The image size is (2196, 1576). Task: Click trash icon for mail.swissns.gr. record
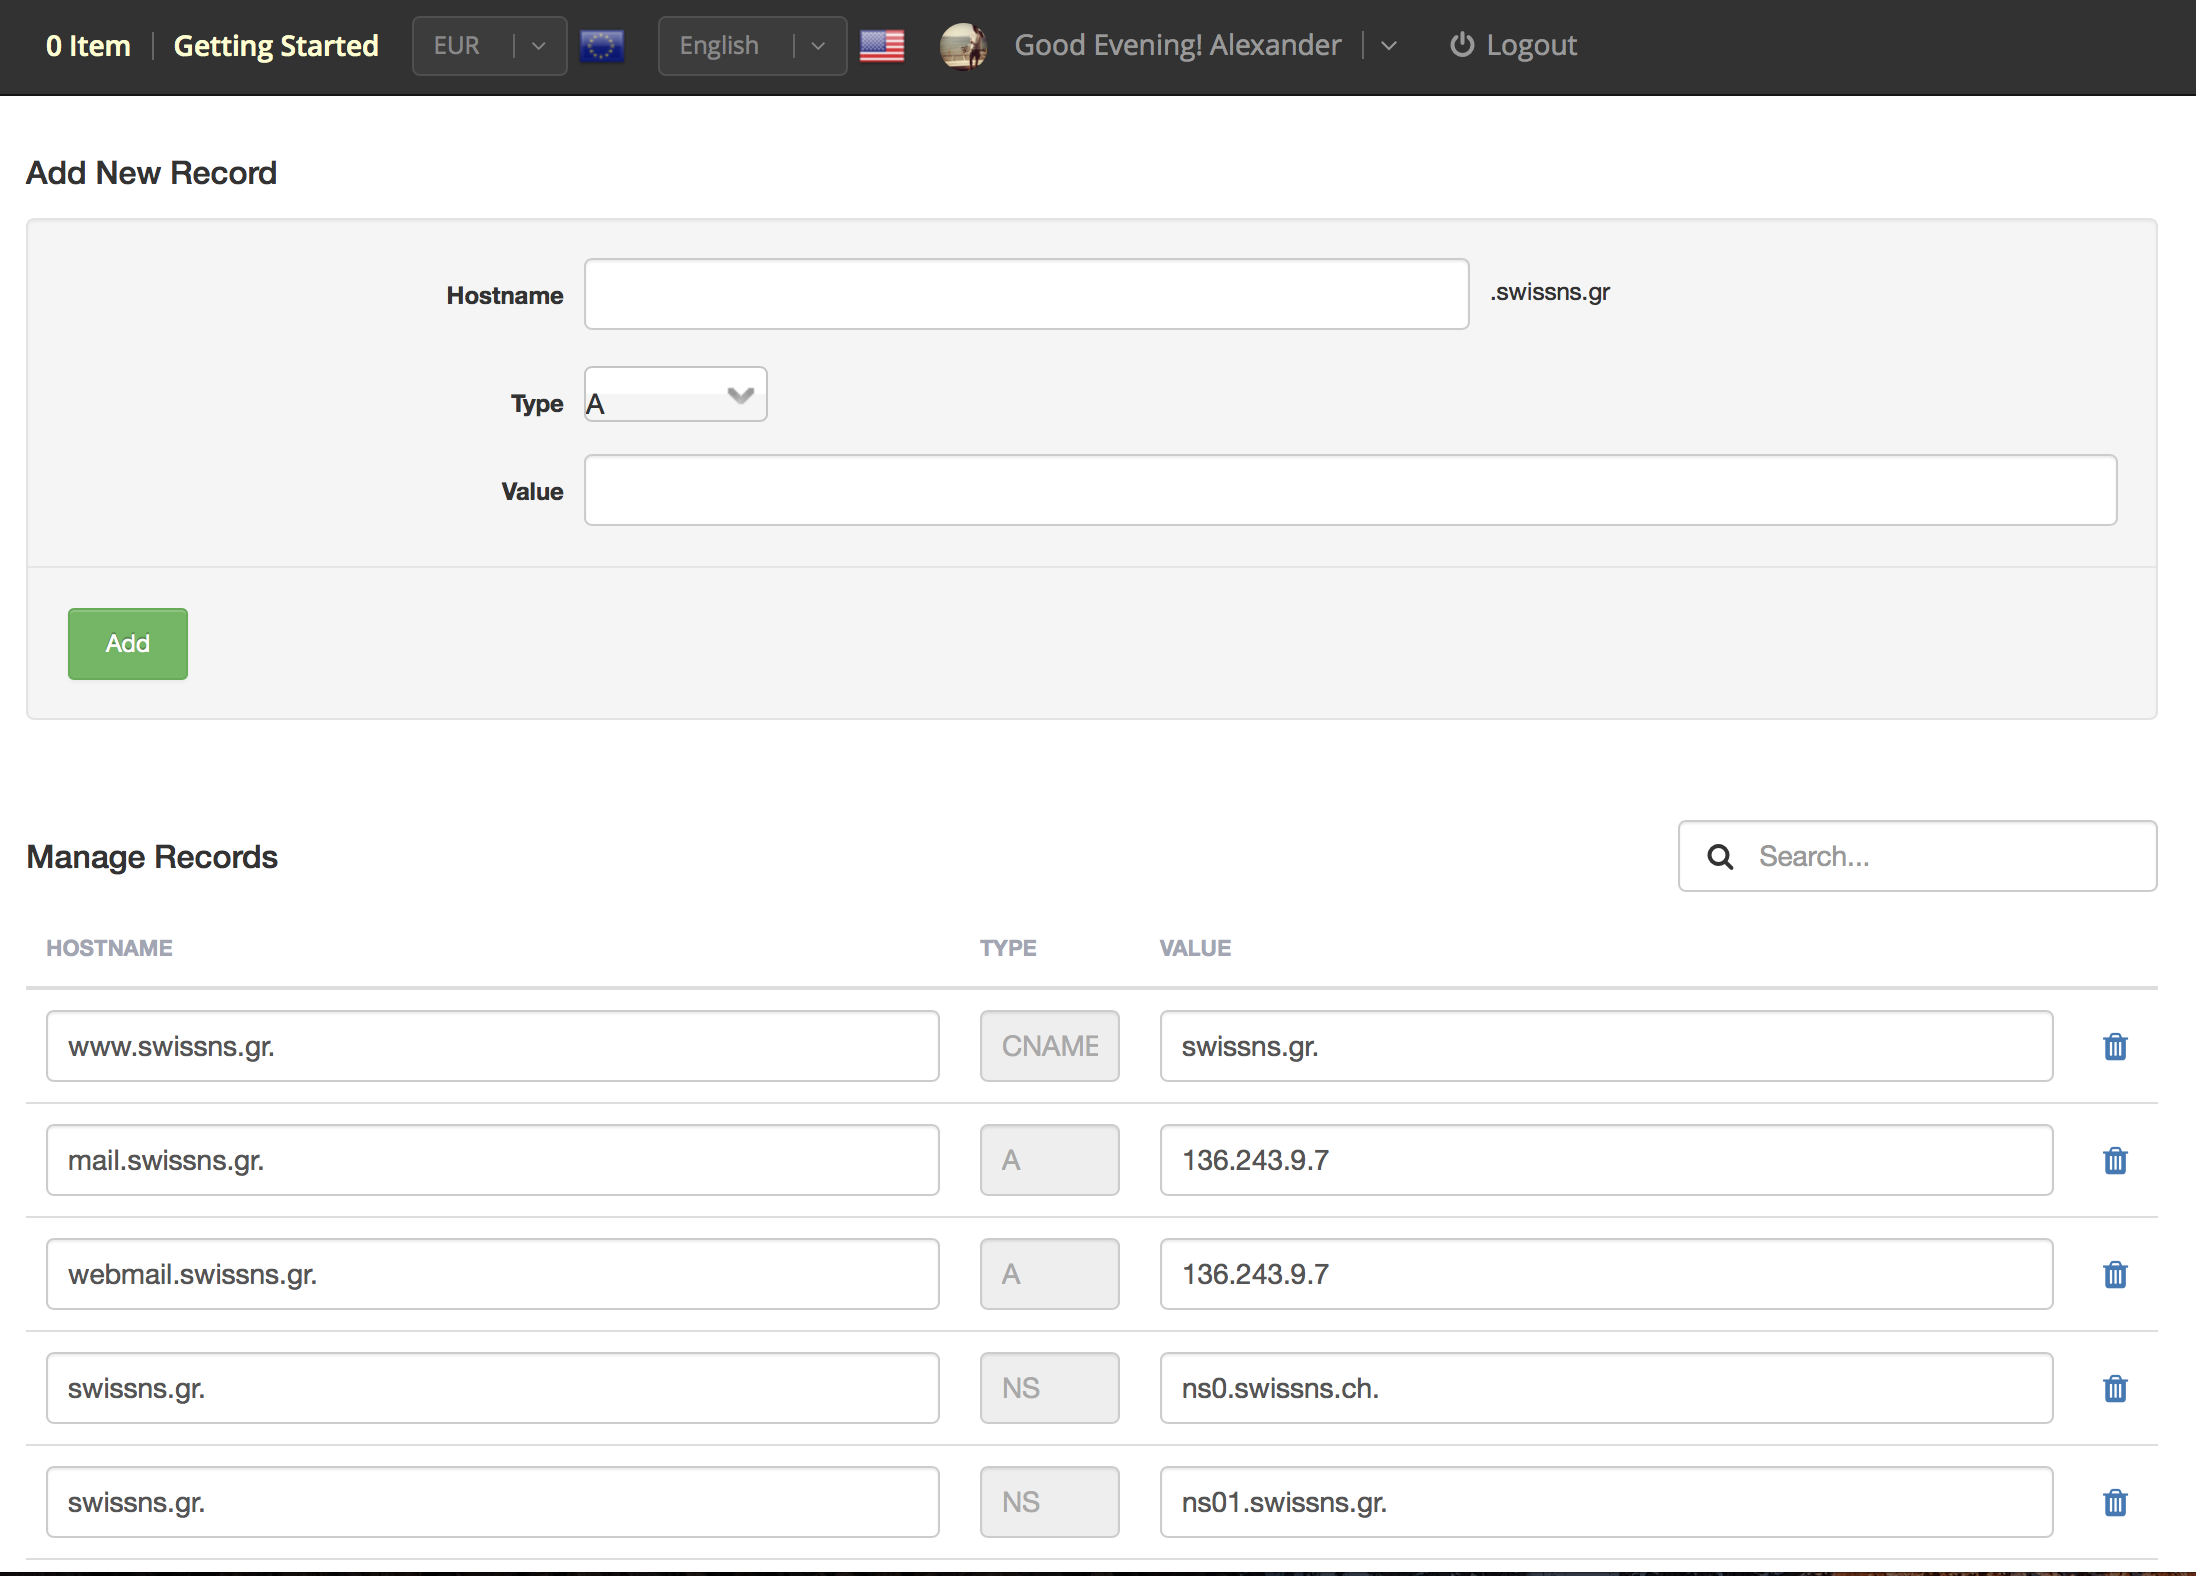2115,1161
